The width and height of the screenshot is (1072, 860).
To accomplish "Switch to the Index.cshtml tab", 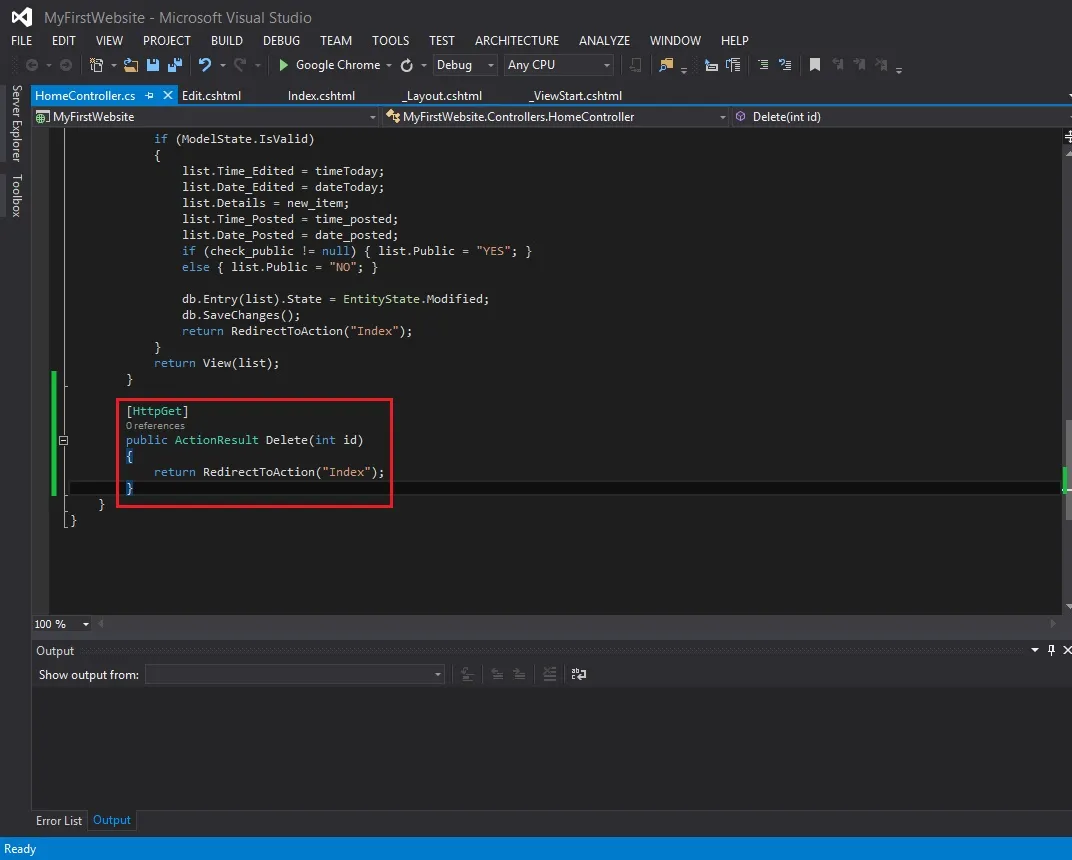I will (x=321, y=96).
